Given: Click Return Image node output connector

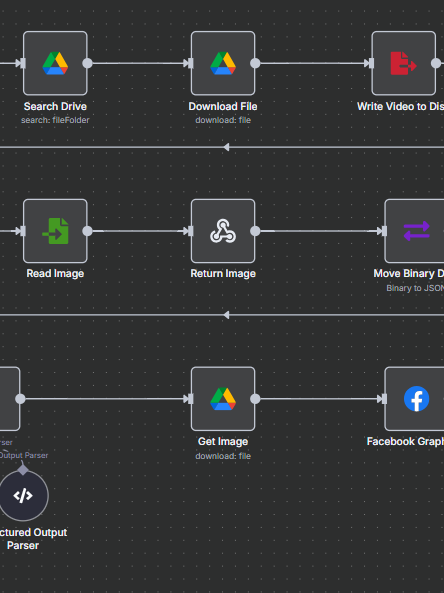Looking at the screenshot, I should tap(255, 231).
